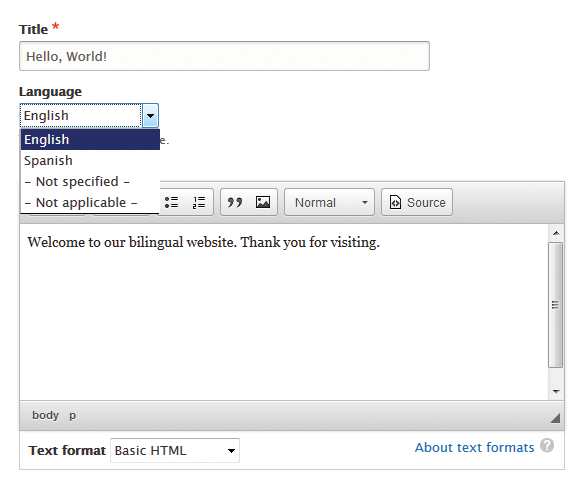
Task: Click into the Title input field
Action: click(x=225, y=56)
